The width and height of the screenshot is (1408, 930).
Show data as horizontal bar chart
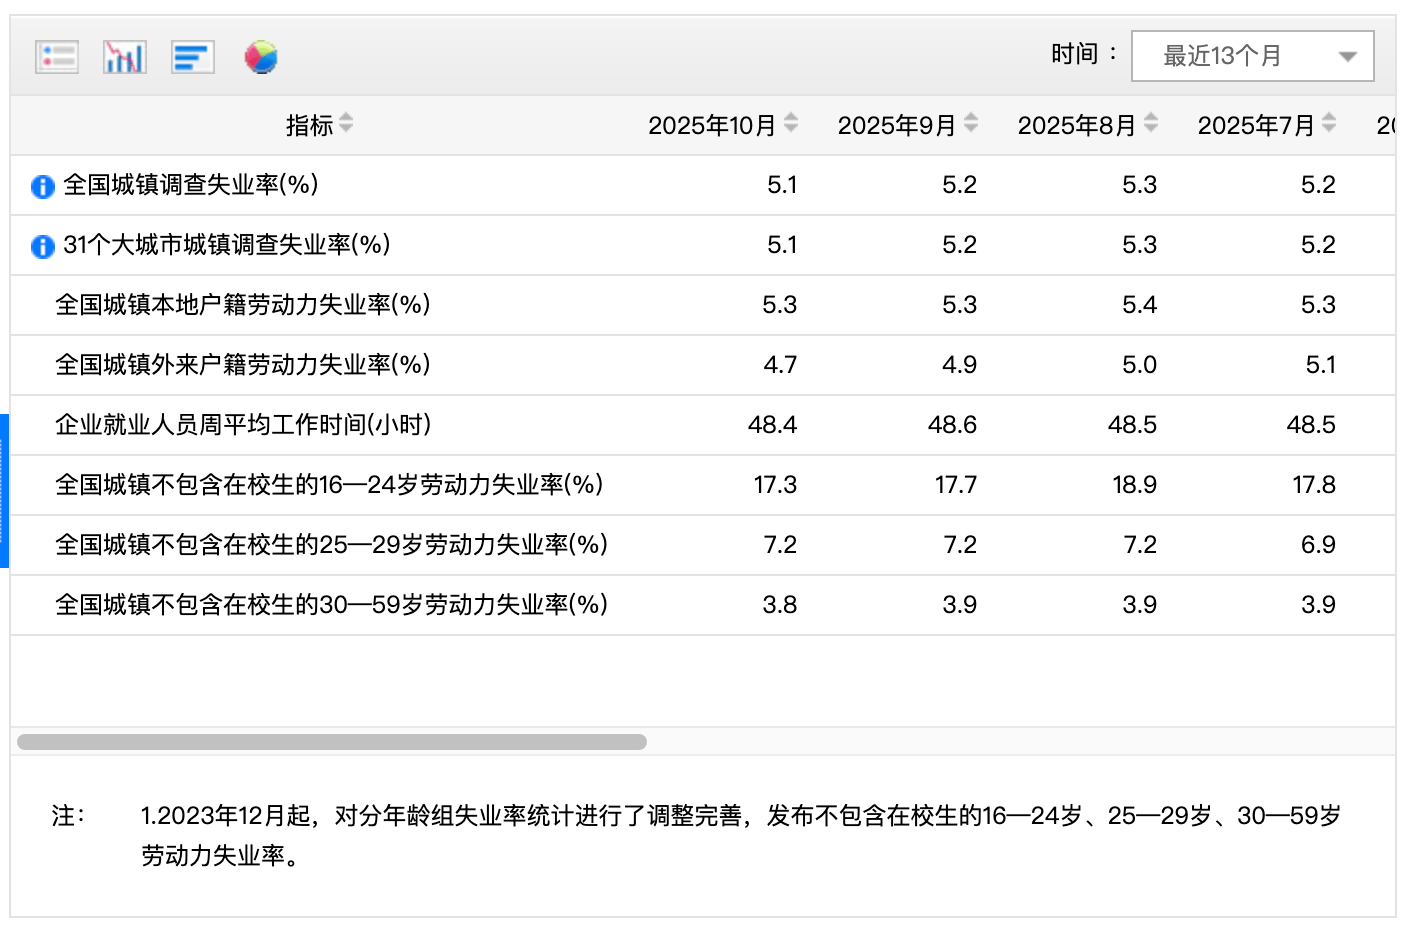pos(193,57)
